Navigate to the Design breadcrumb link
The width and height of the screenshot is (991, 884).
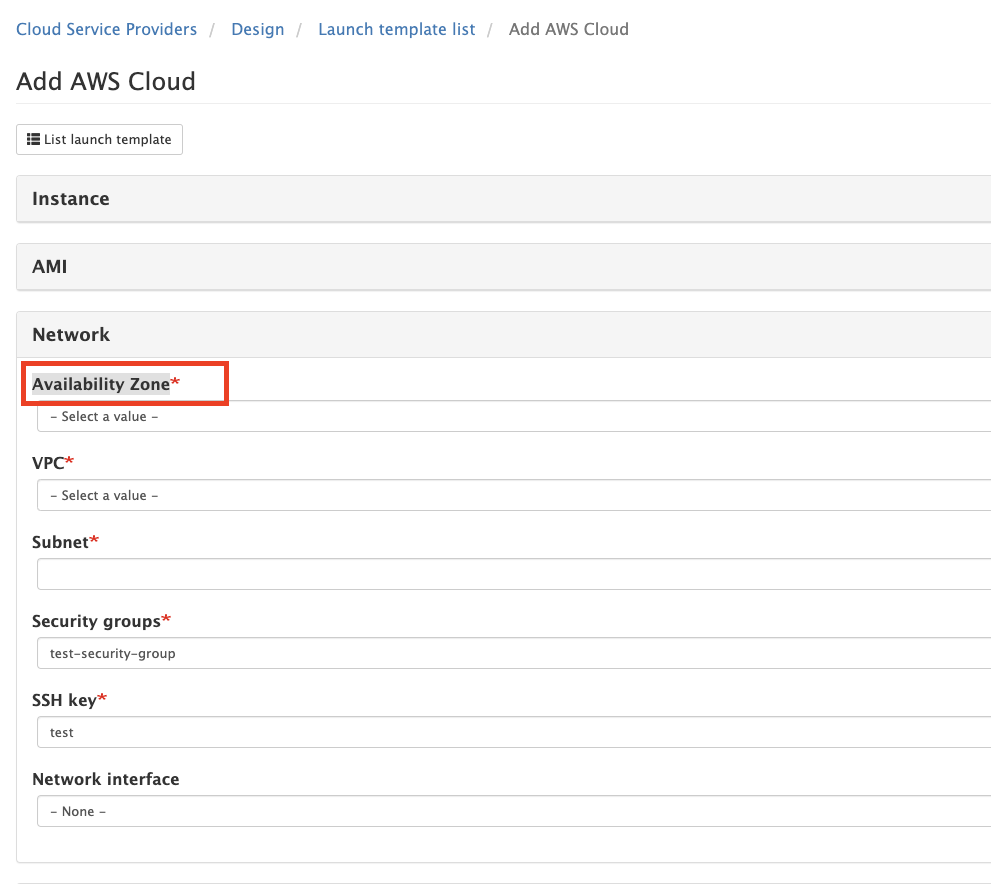point(257,29)
